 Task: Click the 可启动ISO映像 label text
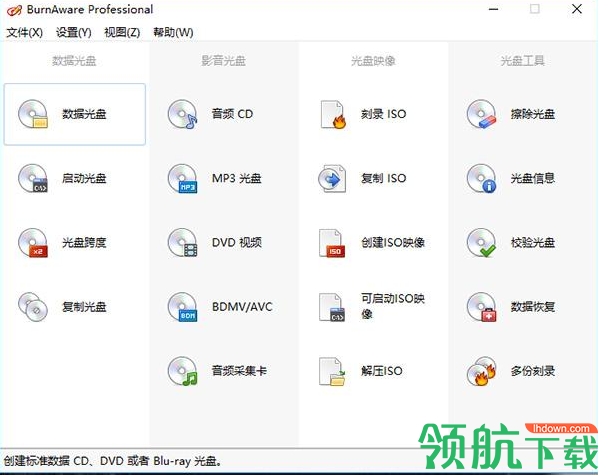[x=393, y=306]
